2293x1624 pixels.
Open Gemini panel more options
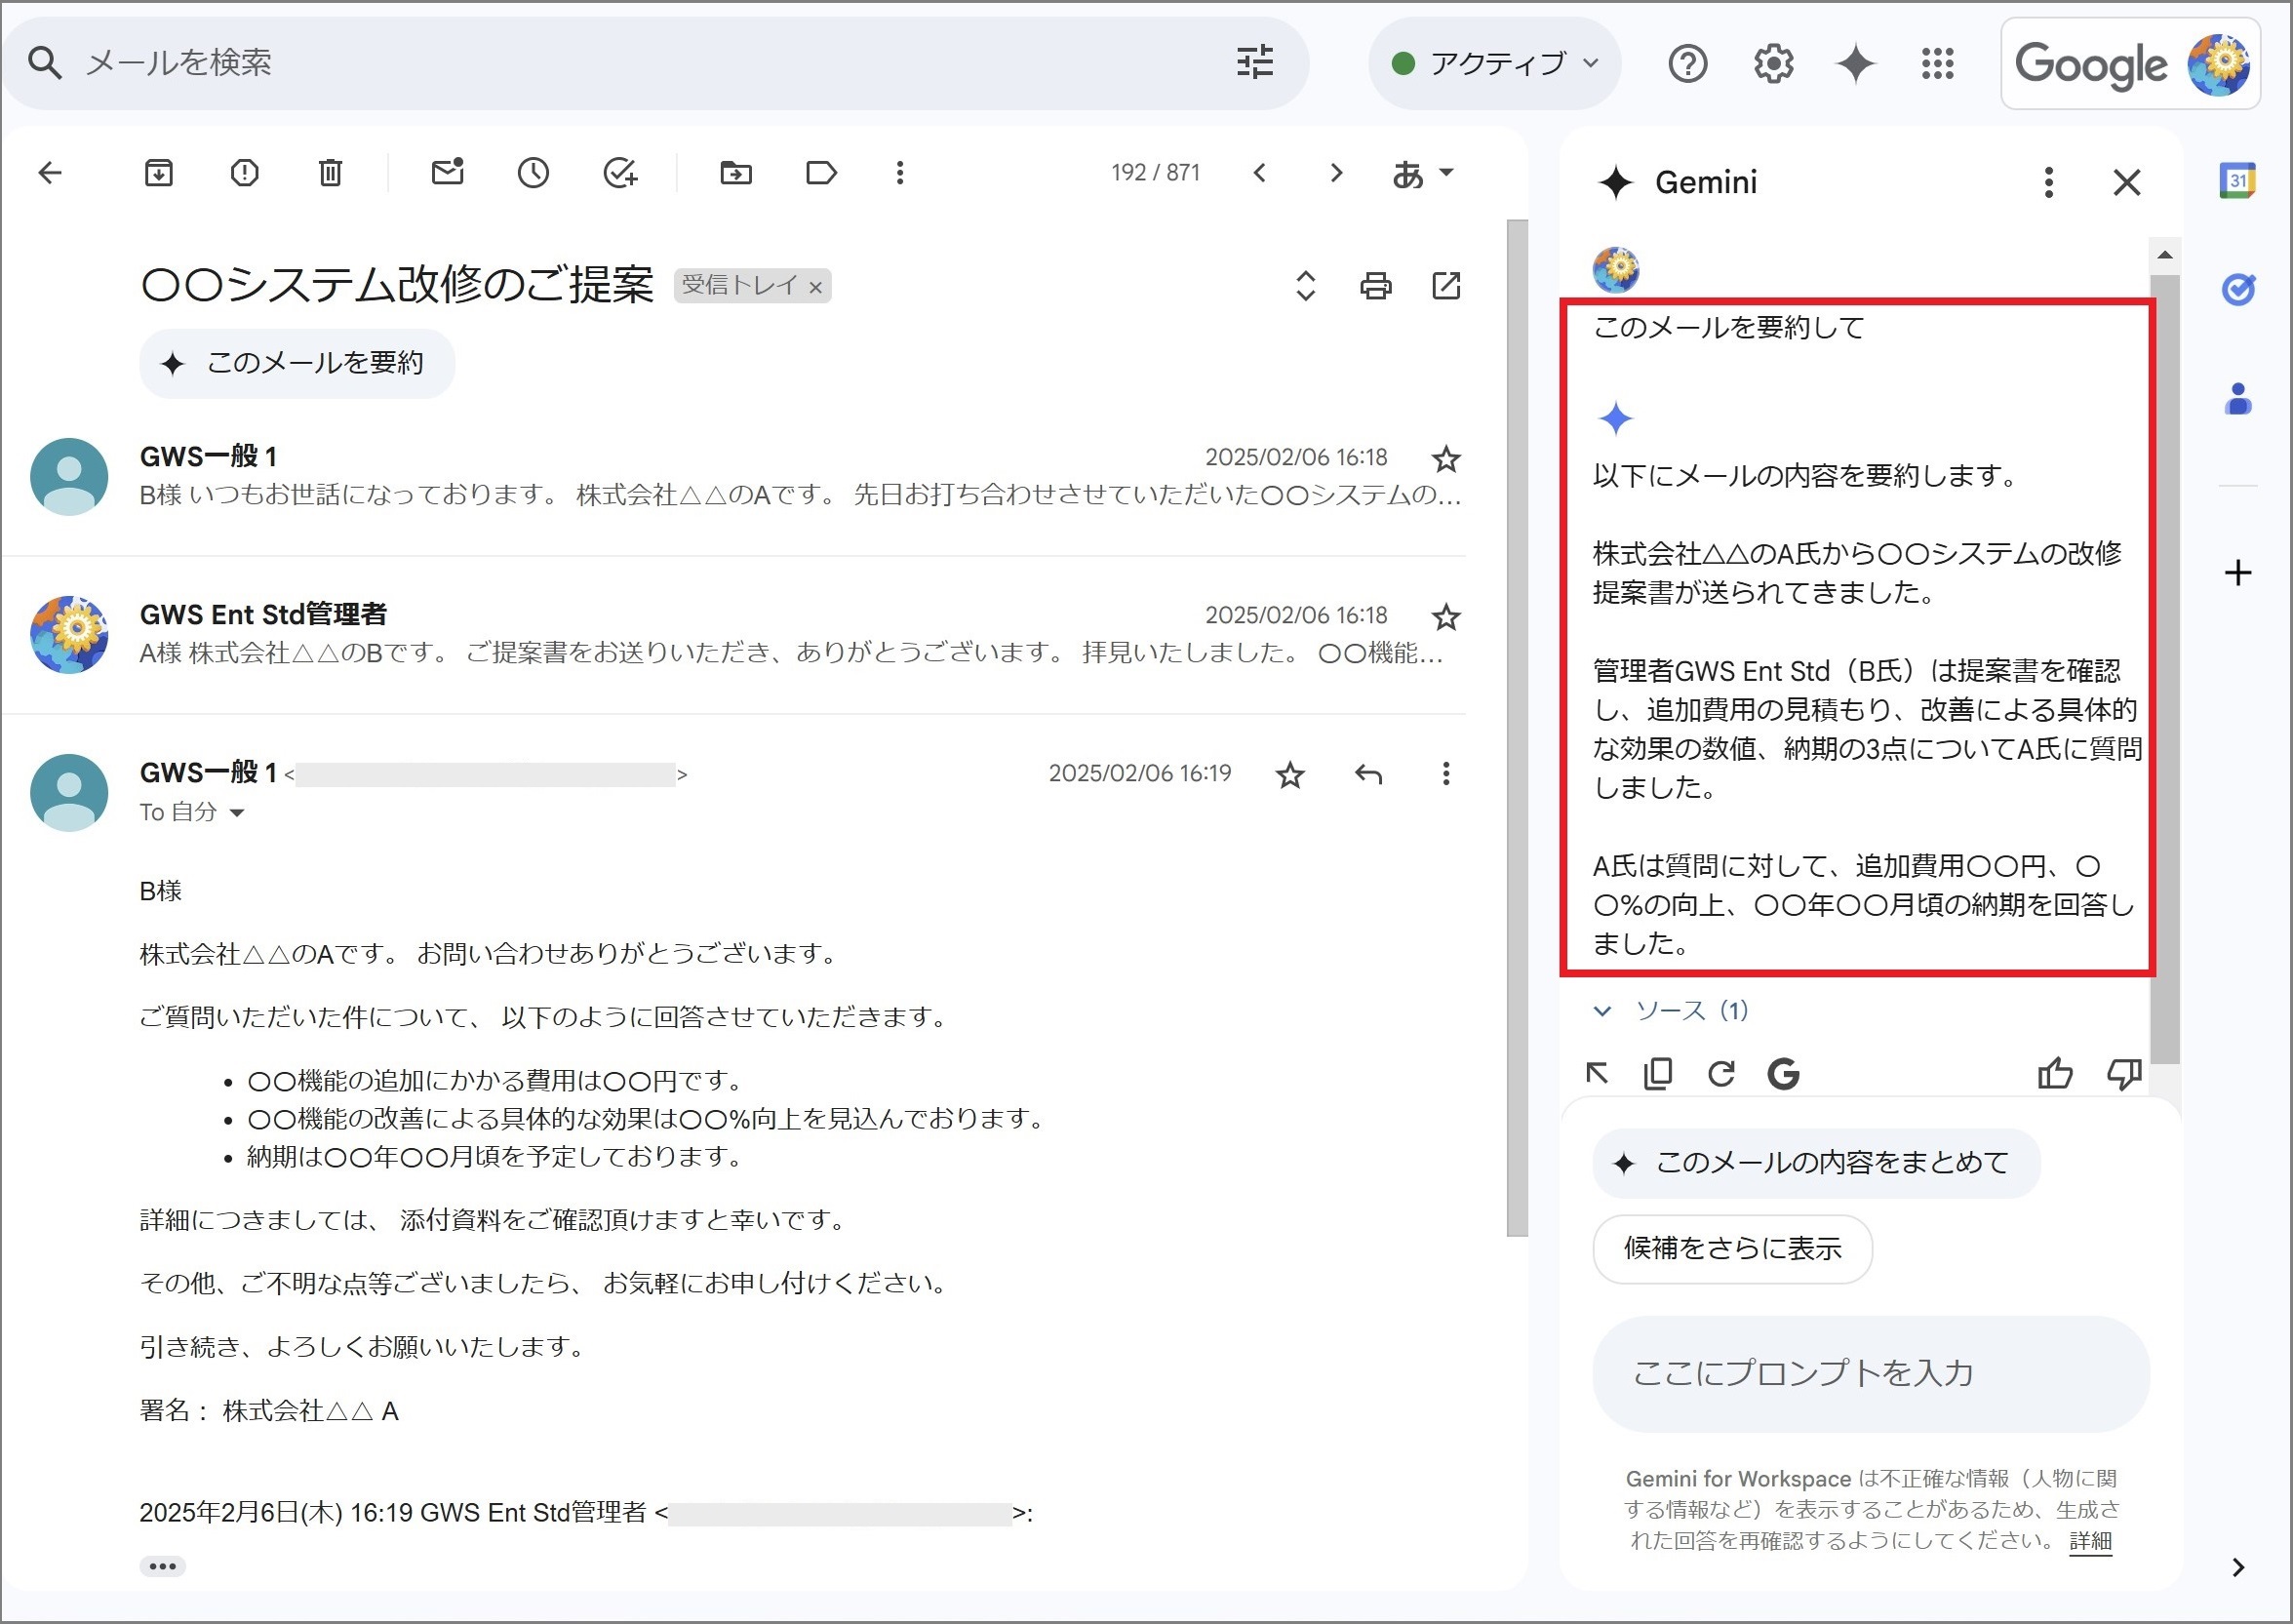pos(2048,182)
